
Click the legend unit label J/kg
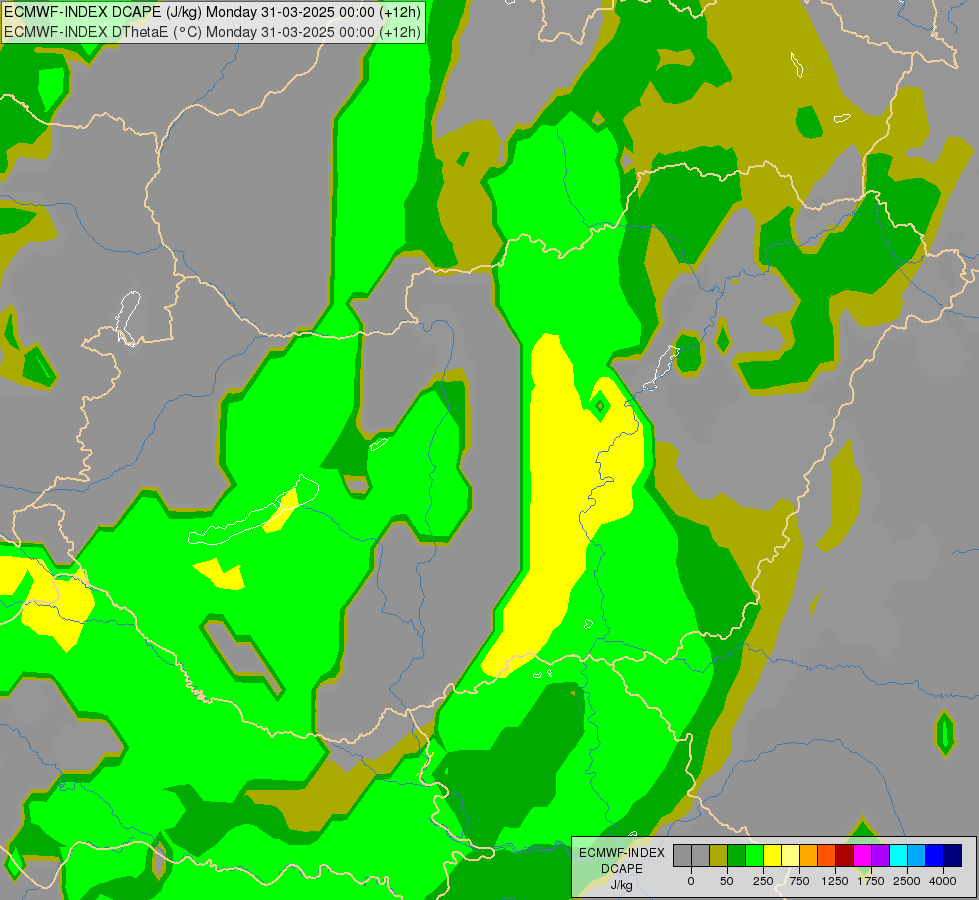point(622,885)
